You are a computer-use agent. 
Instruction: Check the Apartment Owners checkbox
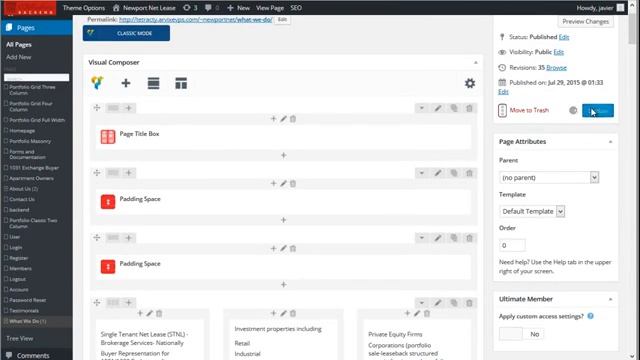point(6,178)
